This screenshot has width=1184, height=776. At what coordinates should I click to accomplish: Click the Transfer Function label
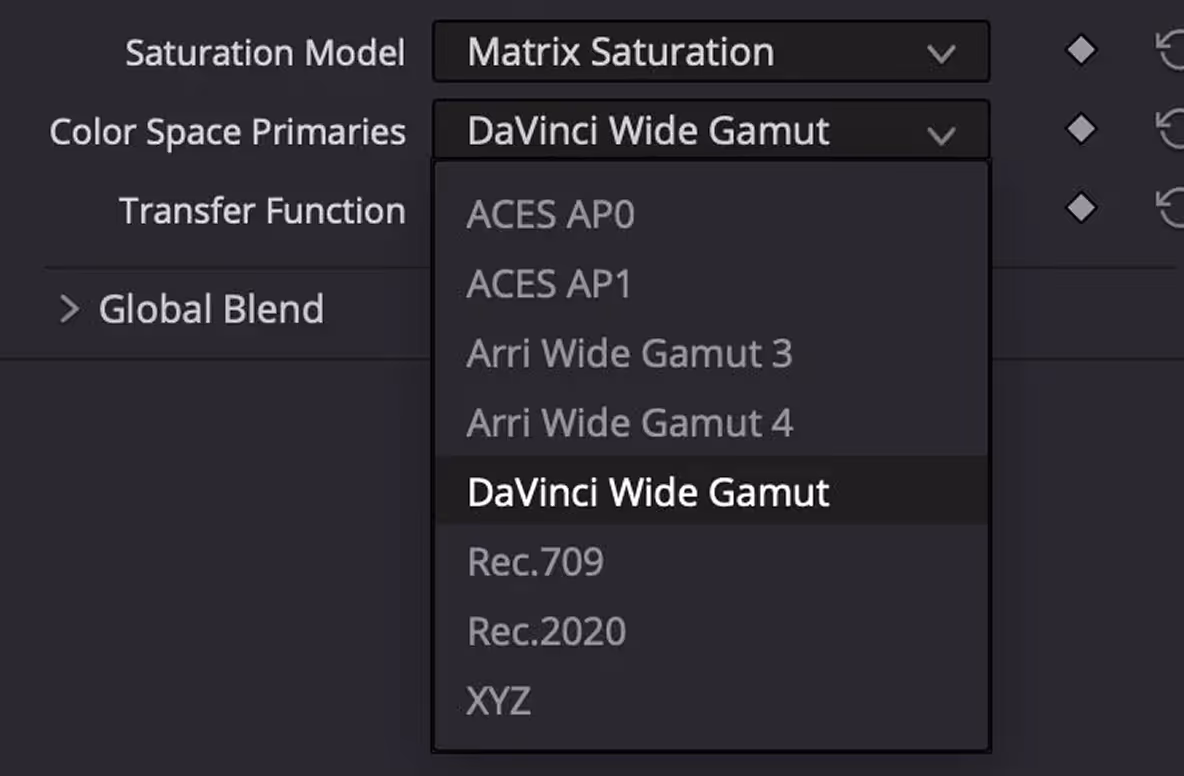(x=262, y=211)
